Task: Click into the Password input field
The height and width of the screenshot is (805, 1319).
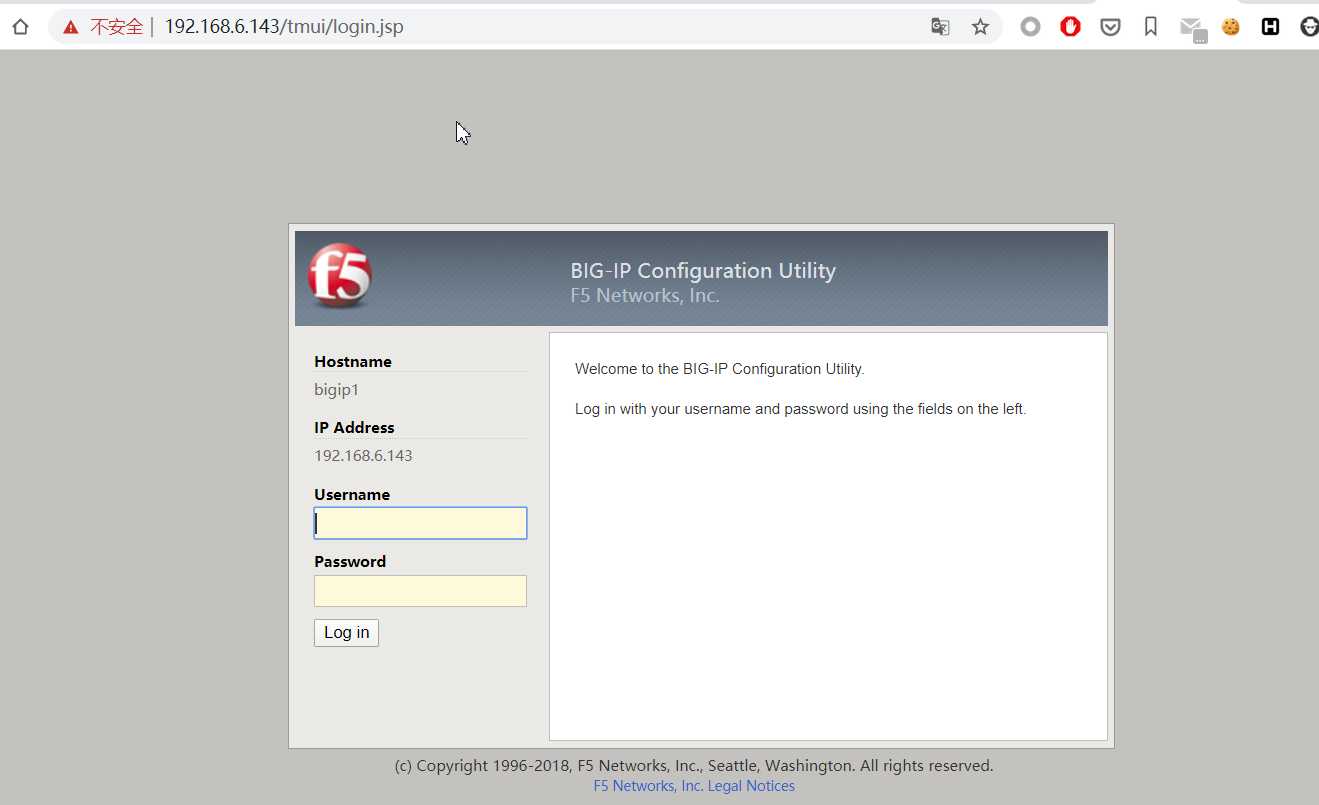Action: (420, 591)
